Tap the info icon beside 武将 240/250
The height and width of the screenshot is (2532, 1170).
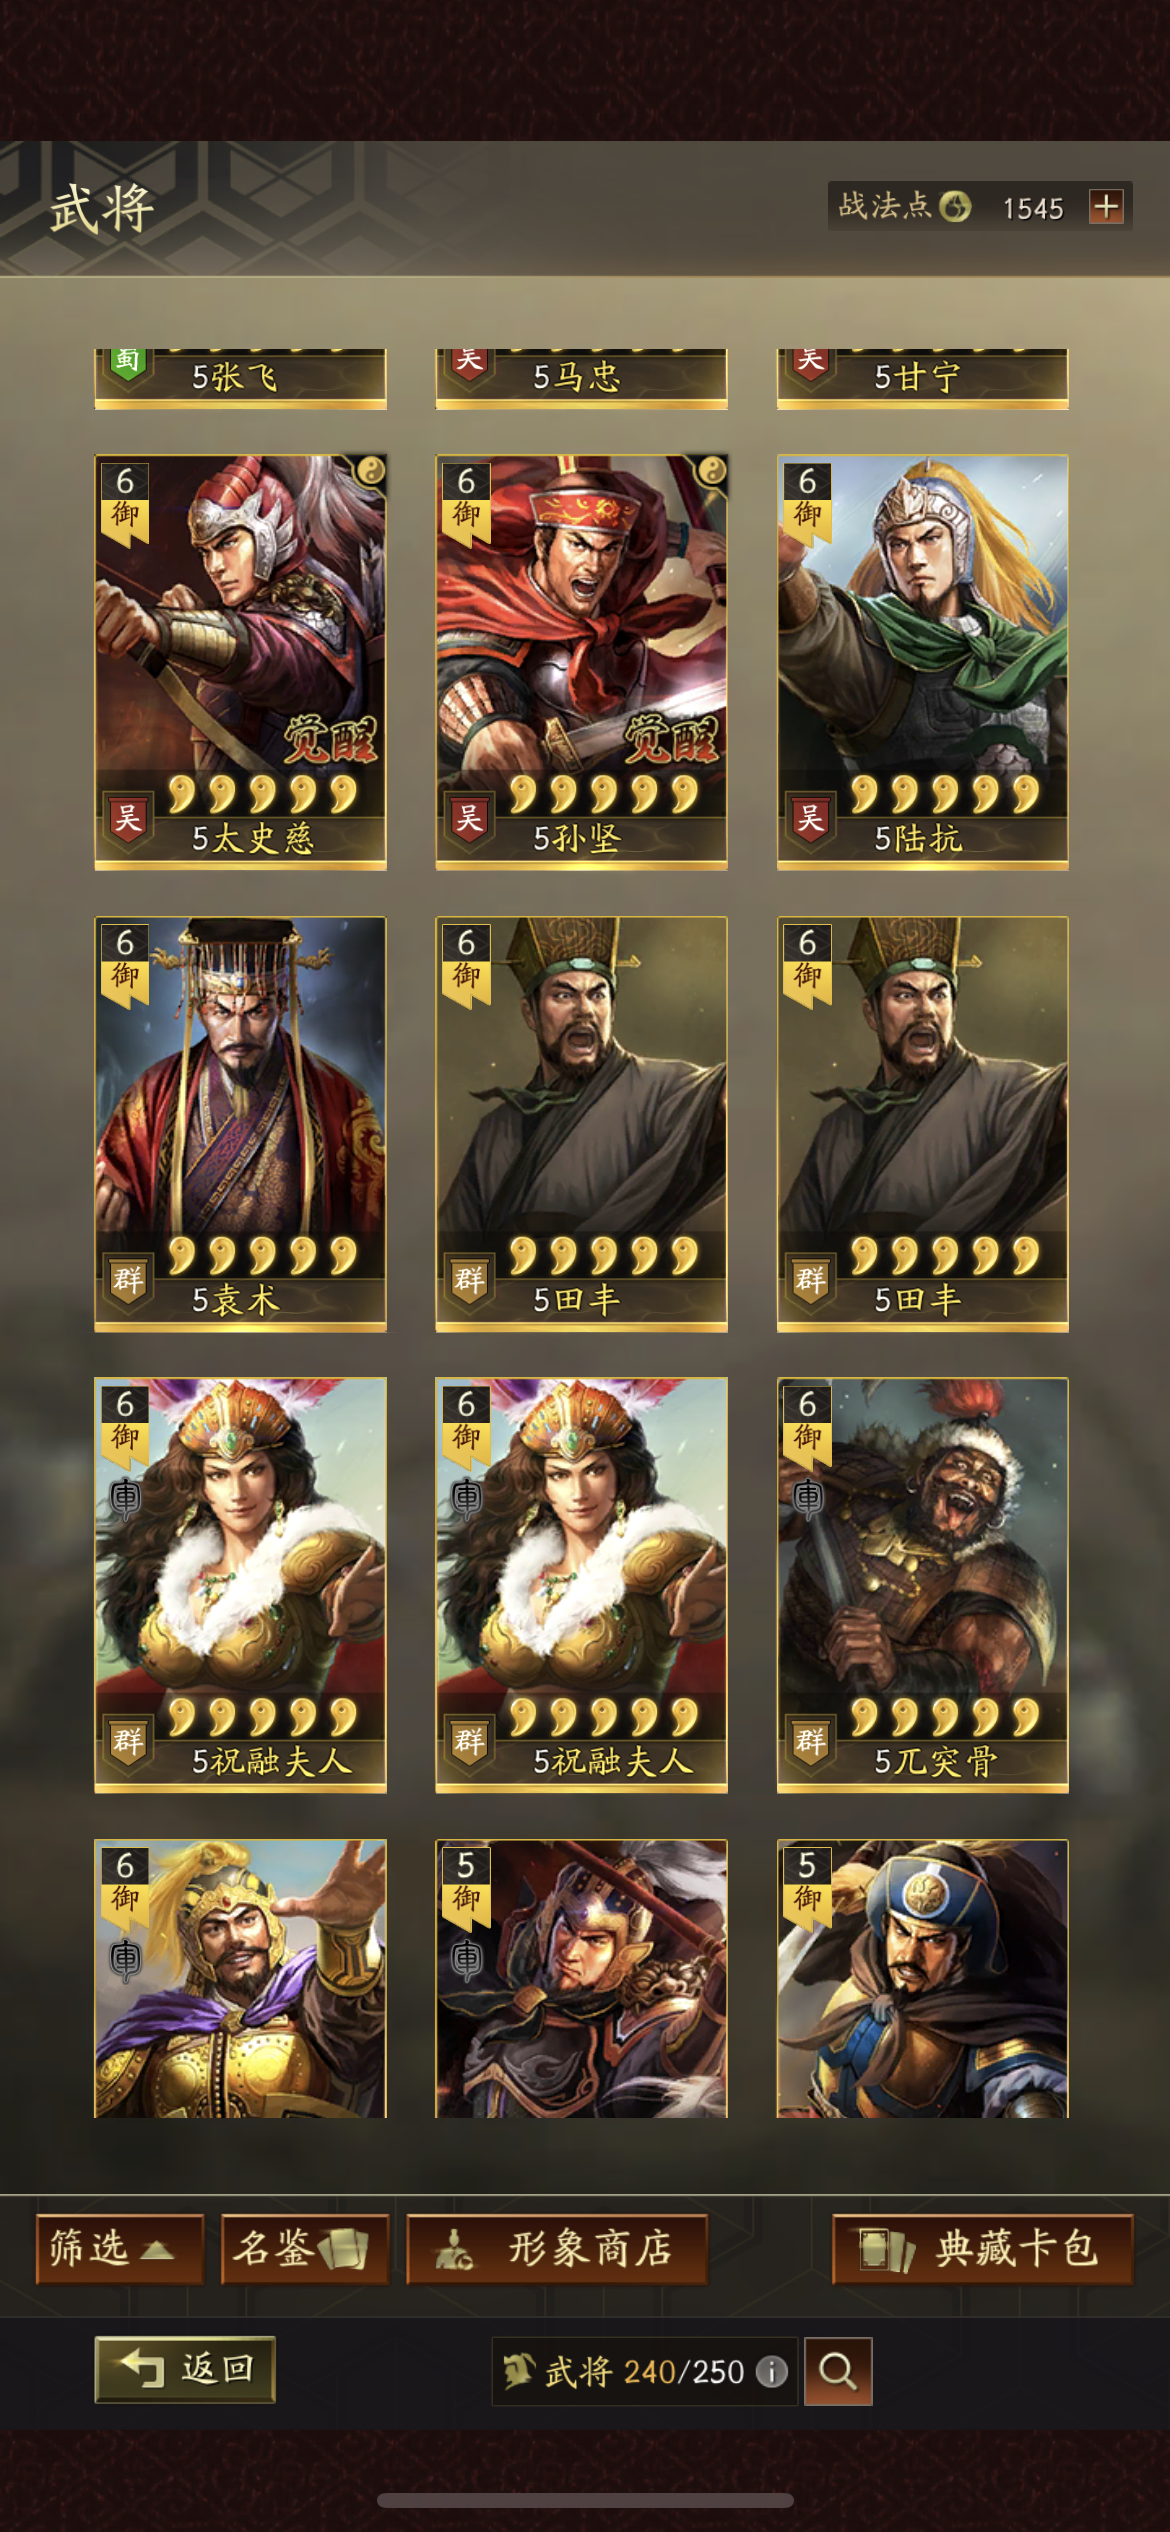tap(771, 2371)
